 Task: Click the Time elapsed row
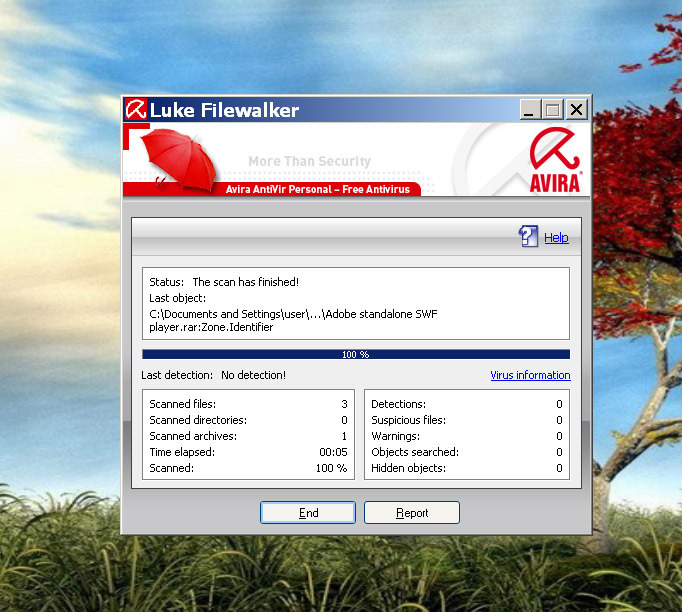[x=248, y=452]
